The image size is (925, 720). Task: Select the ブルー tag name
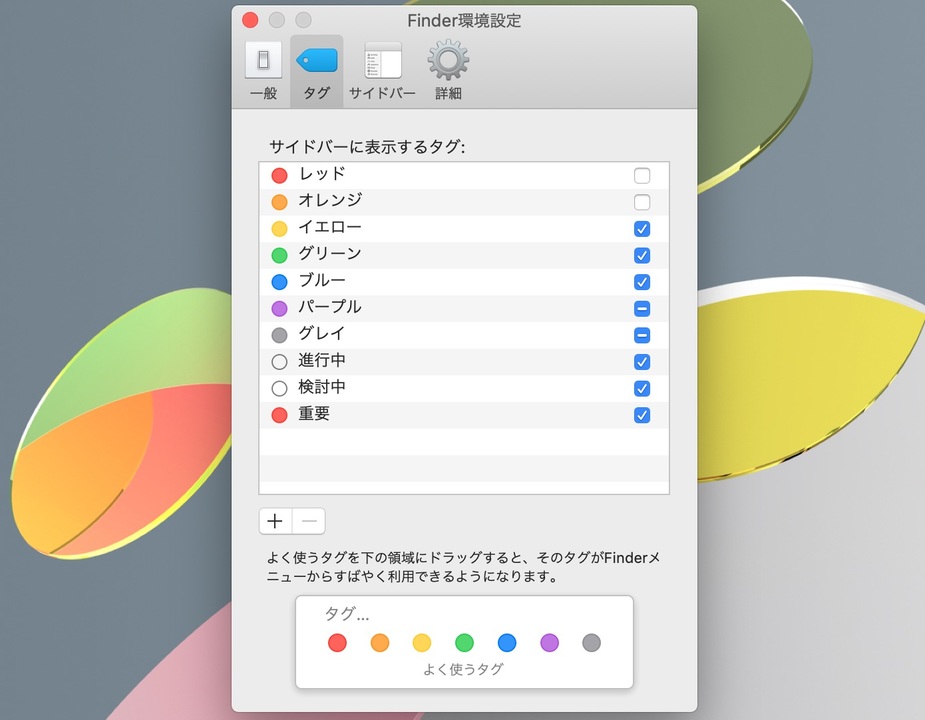tap(322, 280)
